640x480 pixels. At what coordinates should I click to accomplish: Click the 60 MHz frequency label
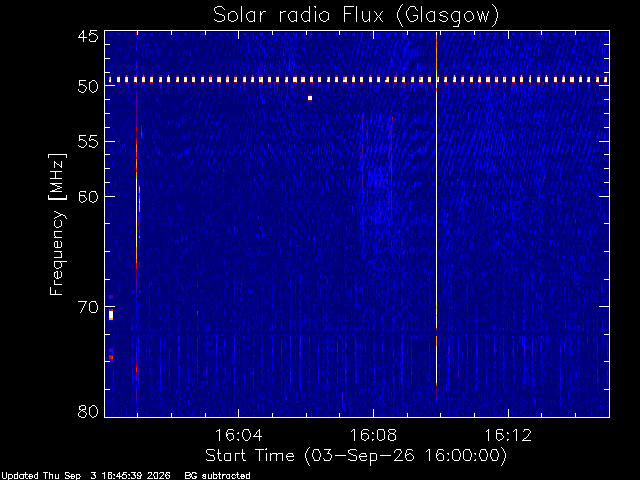point(88,196)
